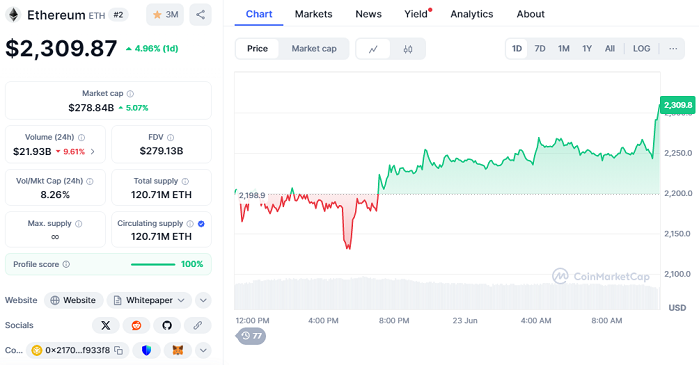The height and width of the screenshot is (365, 699).
Task: Open the Reddit social link
Action: click(136, 325)
